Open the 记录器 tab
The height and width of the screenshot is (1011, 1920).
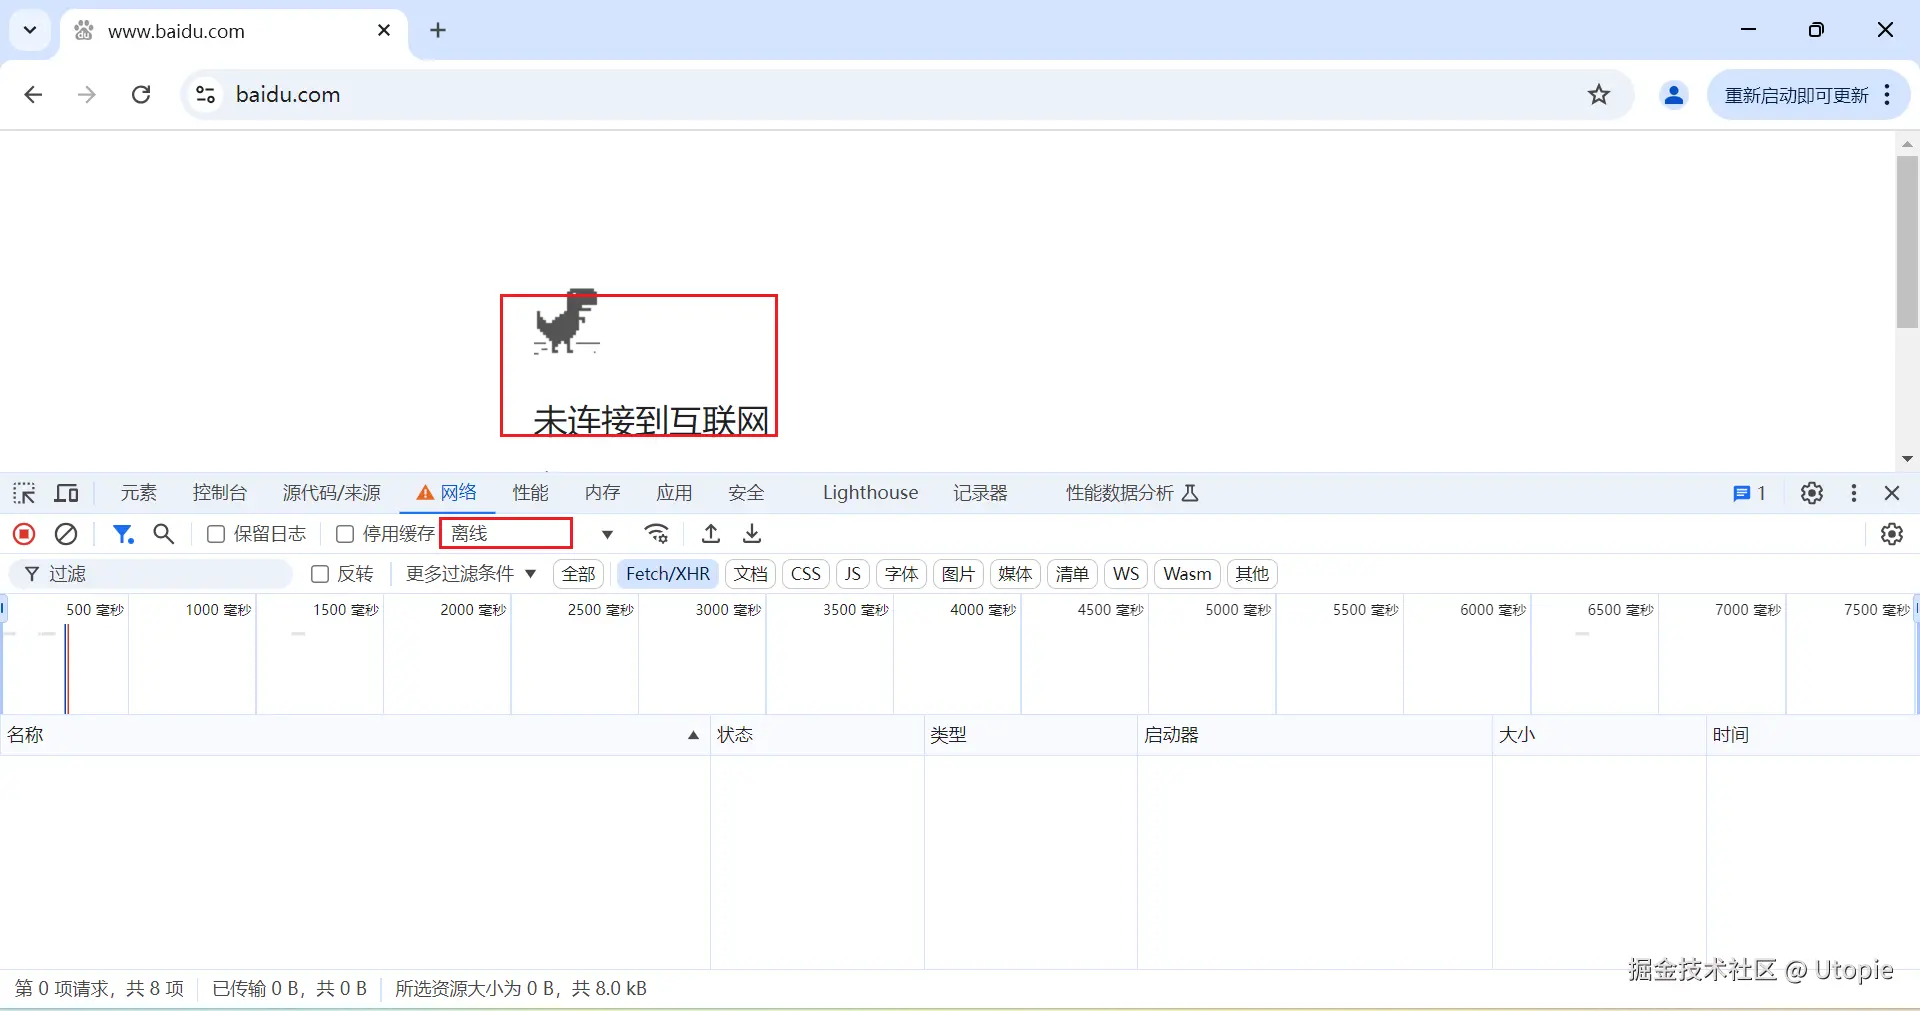click(980, 493)
